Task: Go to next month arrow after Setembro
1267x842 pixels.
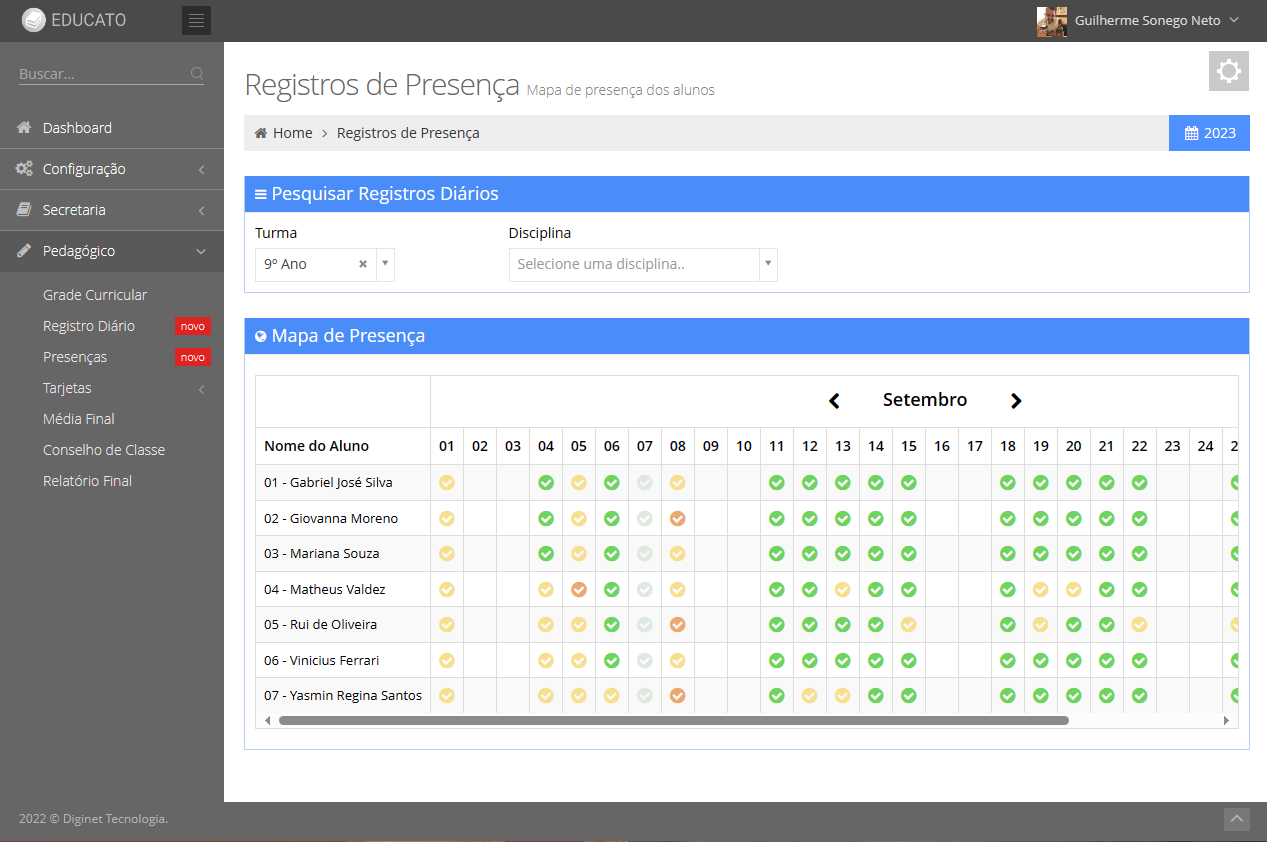Action: point(1016,401)
